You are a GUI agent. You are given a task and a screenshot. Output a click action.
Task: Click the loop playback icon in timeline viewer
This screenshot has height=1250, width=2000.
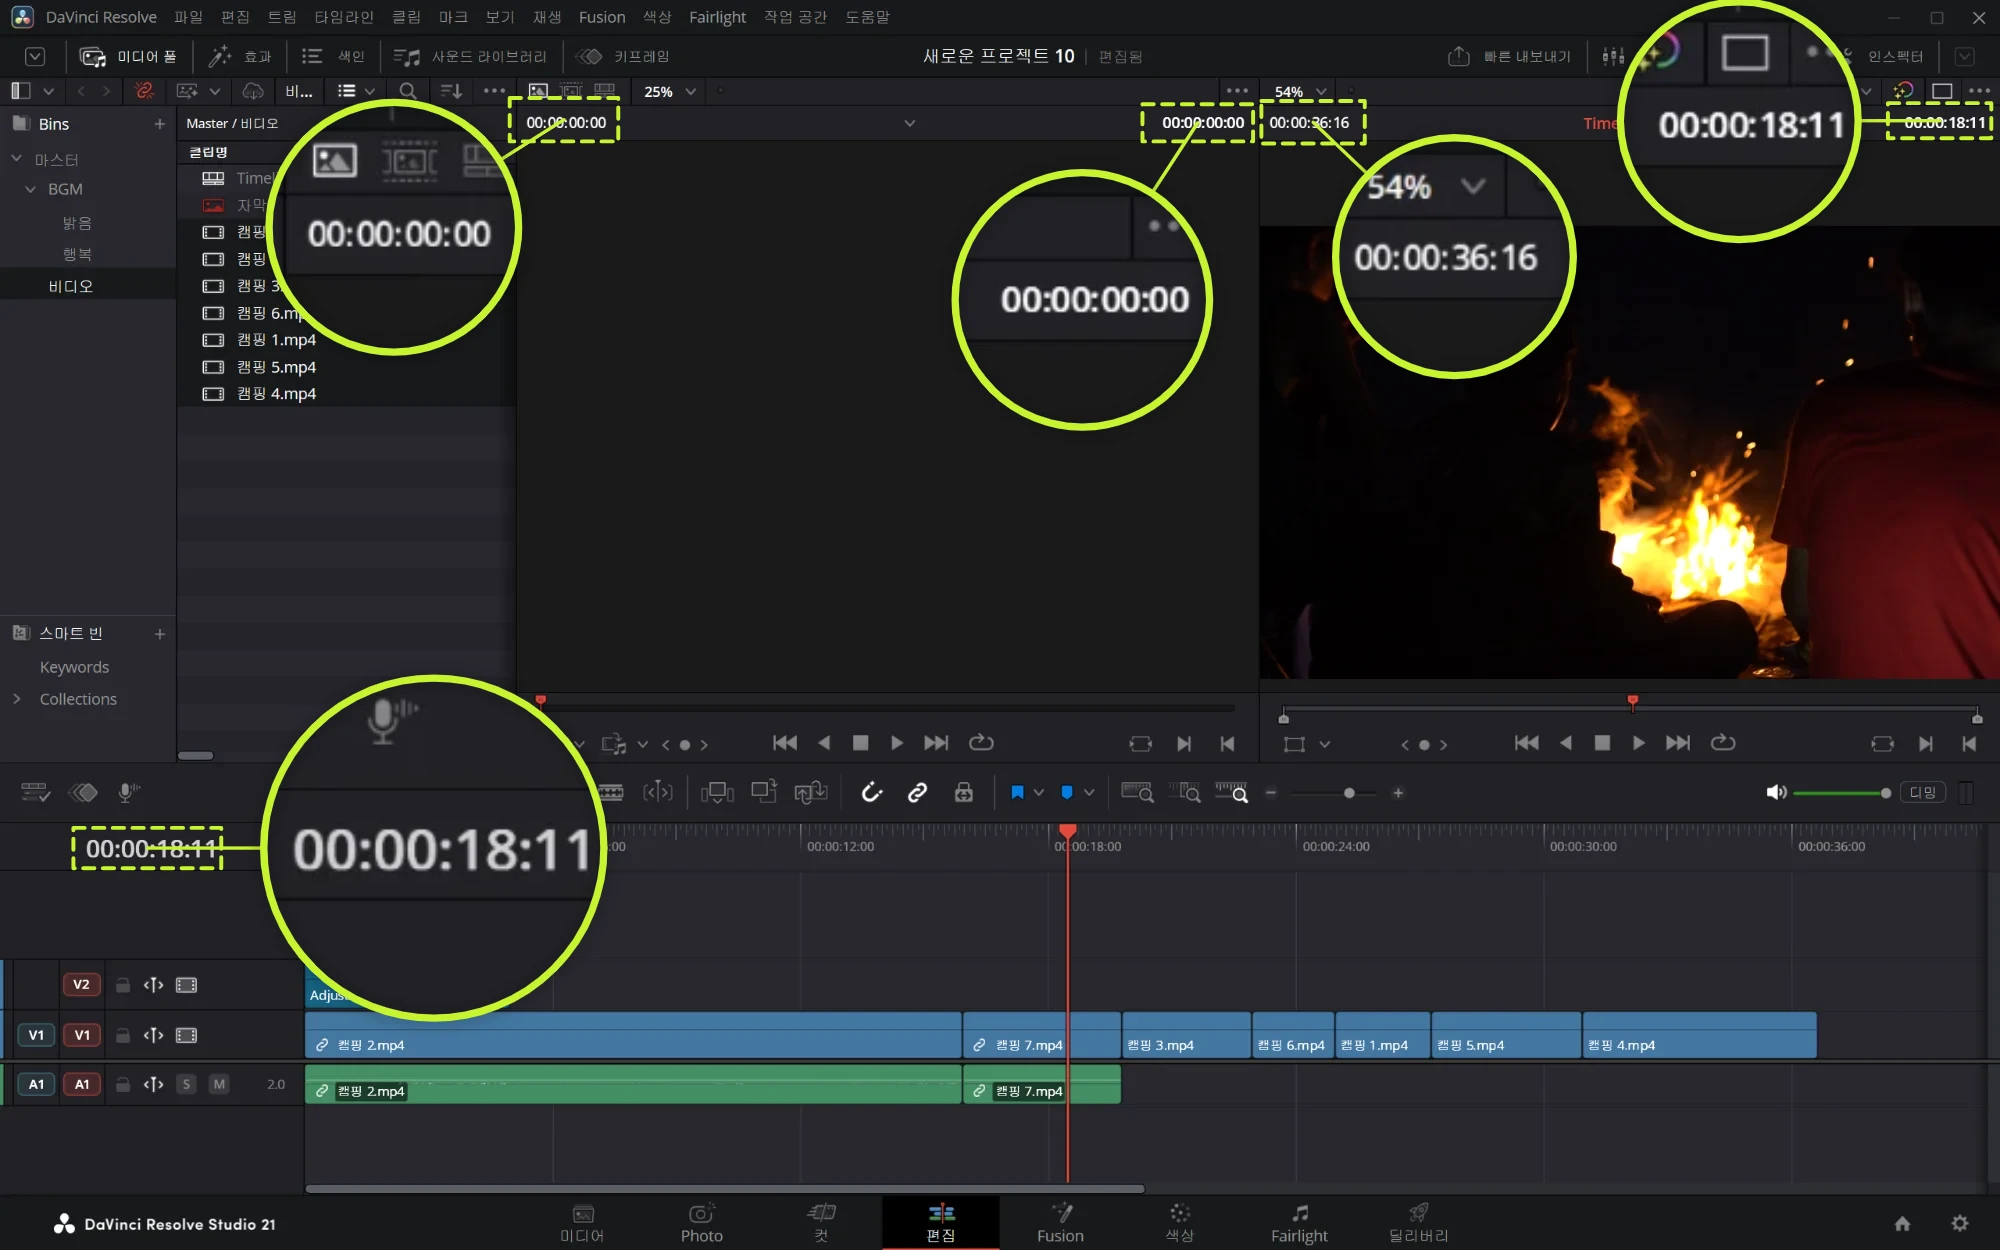click(1722, 743)
